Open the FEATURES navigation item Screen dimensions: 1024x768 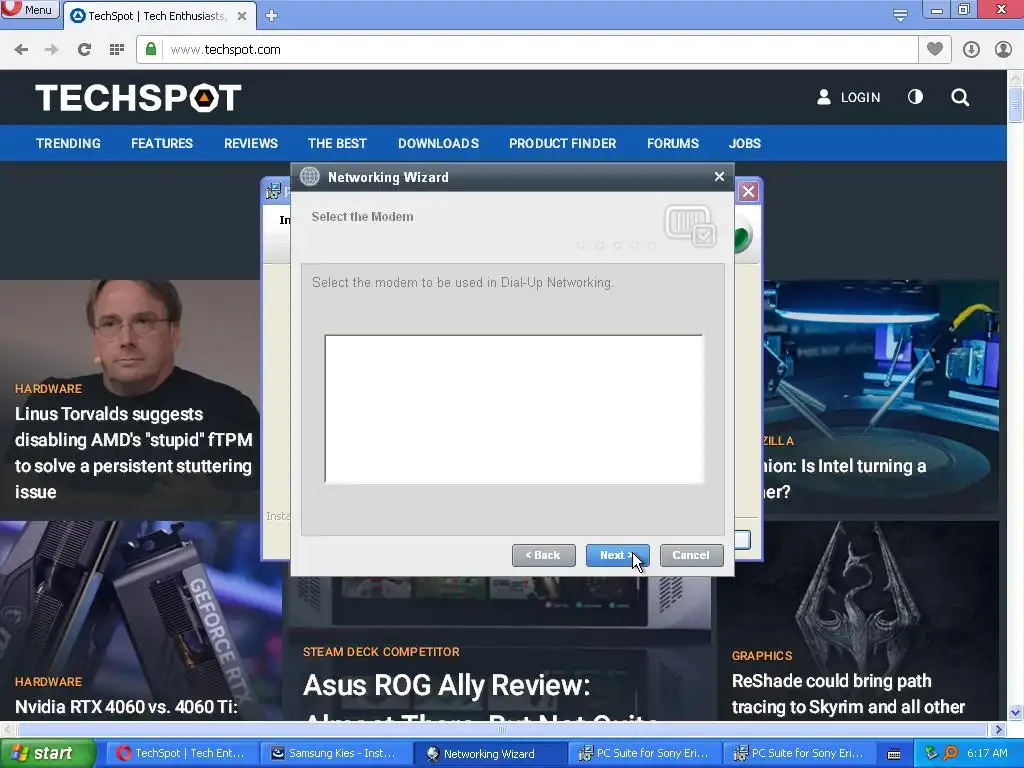point(162,144)
